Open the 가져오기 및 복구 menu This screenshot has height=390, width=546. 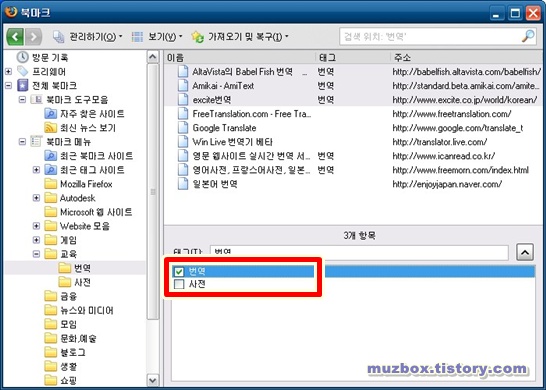[x=240, y=37]
